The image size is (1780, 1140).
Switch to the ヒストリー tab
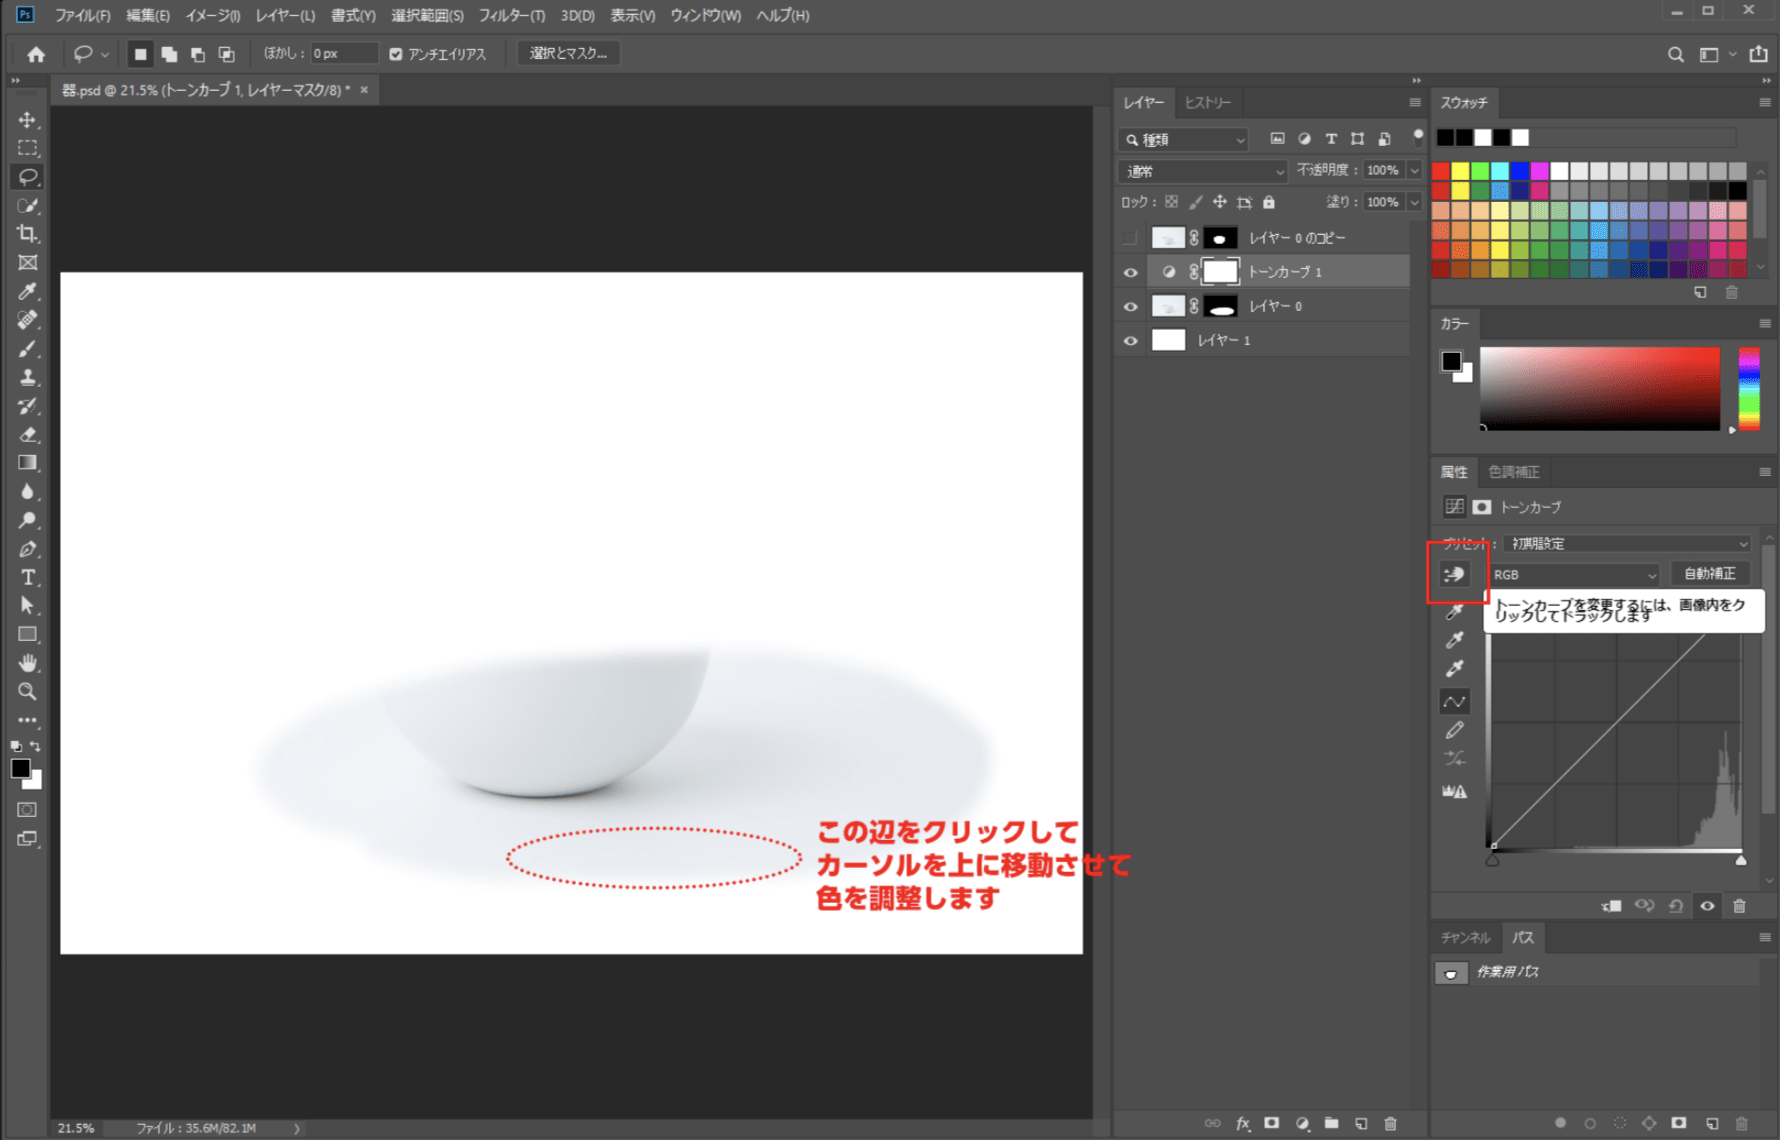click(x=1207, y=103)
